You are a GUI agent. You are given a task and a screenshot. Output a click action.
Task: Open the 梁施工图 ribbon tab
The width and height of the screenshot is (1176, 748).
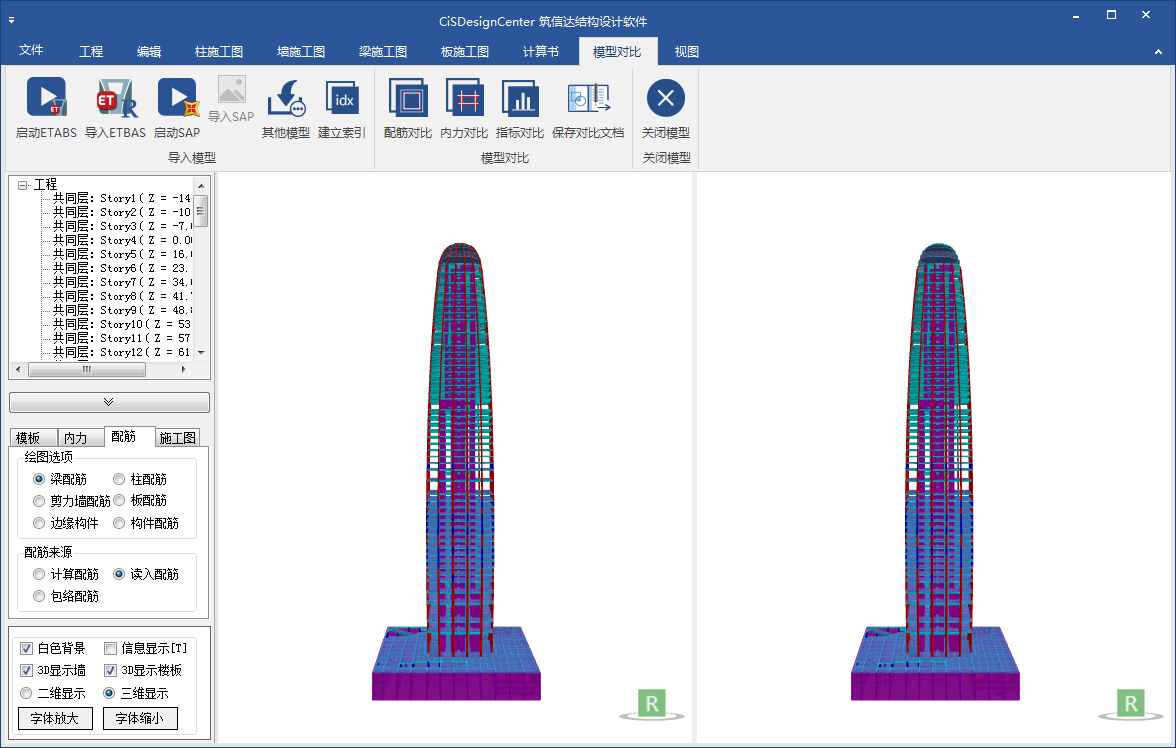[382, 51]
